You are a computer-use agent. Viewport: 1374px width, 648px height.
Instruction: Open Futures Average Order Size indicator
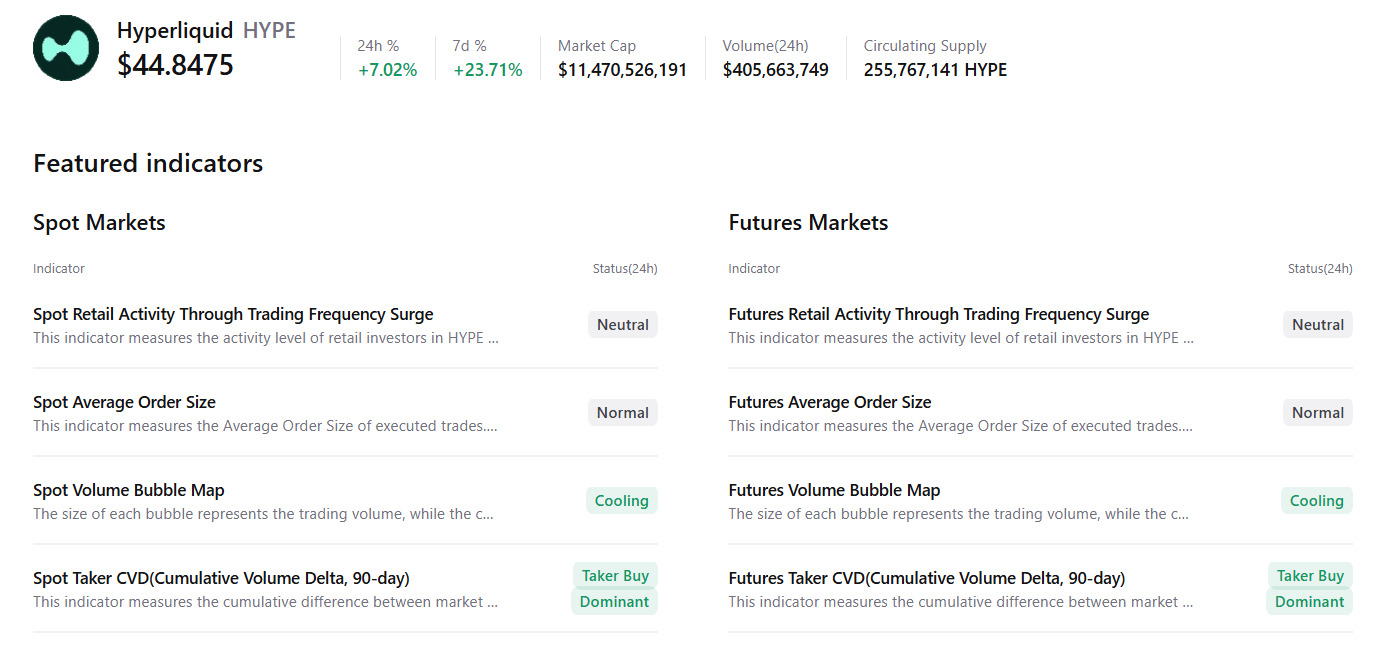click(x=829, y=402)
